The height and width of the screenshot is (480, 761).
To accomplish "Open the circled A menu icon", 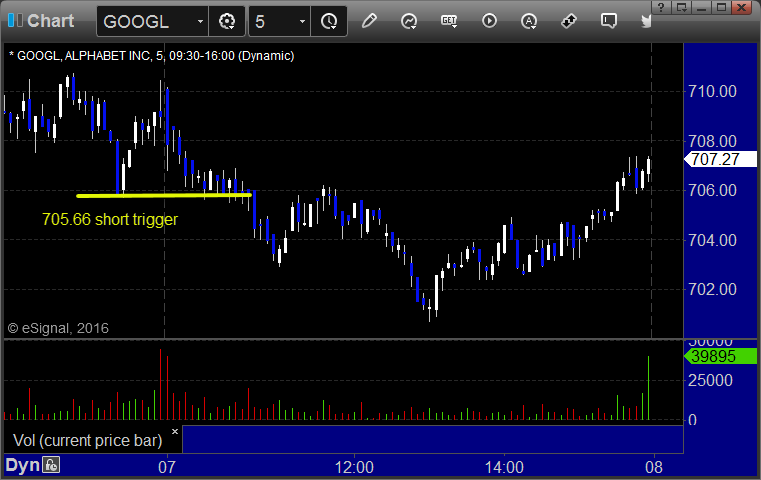I will pos(529,21).
